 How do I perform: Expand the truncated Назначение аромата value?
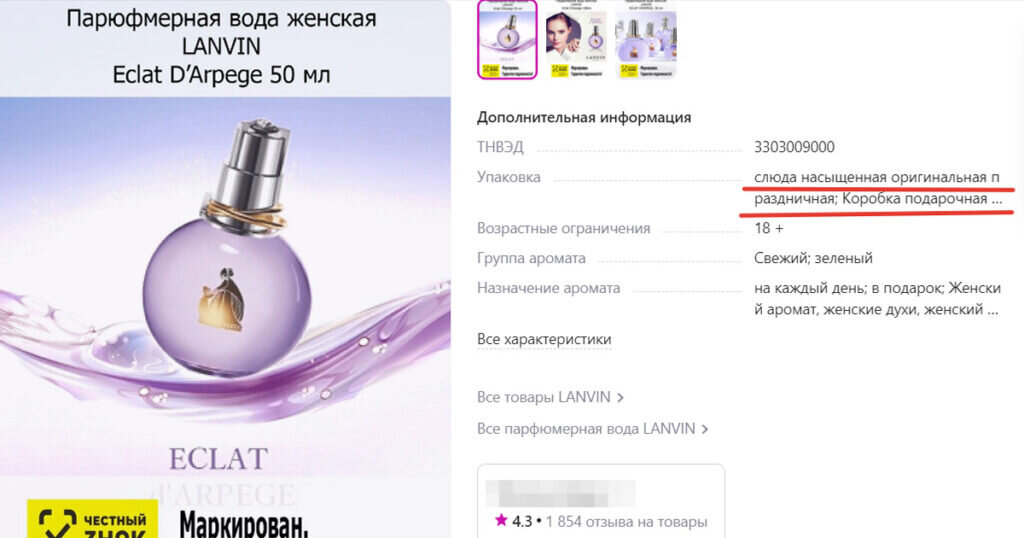pyautogui.click(x=877, y=299)
